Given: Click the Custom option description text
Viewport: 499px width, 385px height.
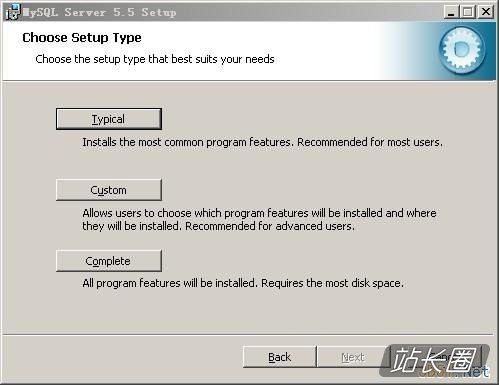Looking at the screenshot, I should pyautogui.click(x=259, y=219).
